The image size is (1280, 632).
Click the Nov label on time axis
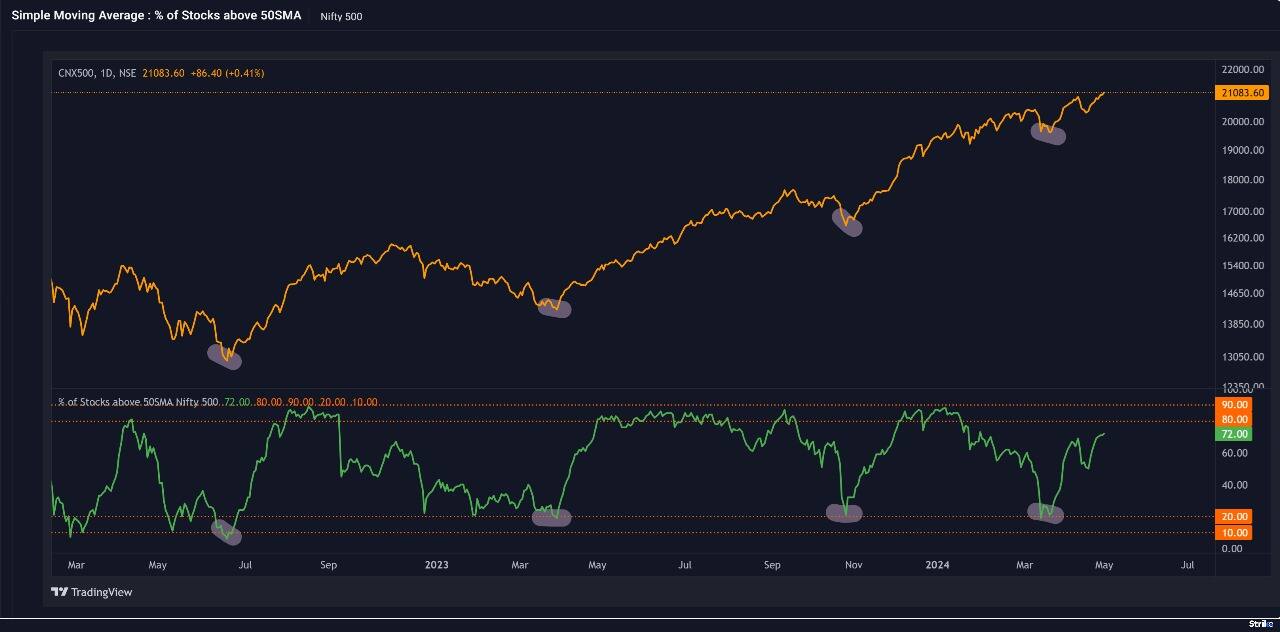[x=853, y=565]
